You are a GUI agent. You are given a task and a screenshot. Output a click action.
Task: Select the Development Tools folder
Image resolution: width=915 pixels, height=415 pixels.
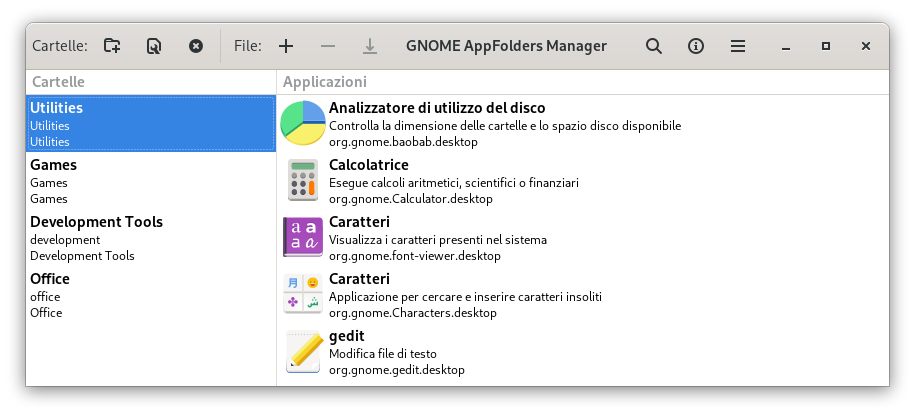151,238
